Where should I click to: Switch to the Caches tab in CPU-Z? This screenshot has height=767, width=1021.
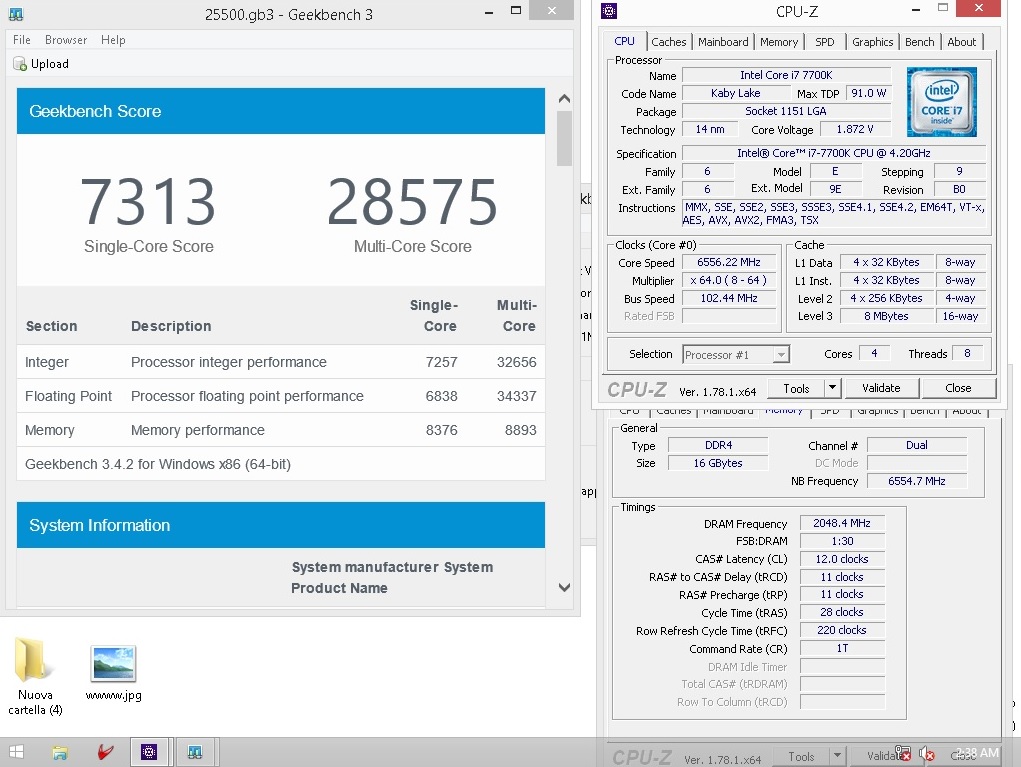pyautogui.click(x=669, y=42)
